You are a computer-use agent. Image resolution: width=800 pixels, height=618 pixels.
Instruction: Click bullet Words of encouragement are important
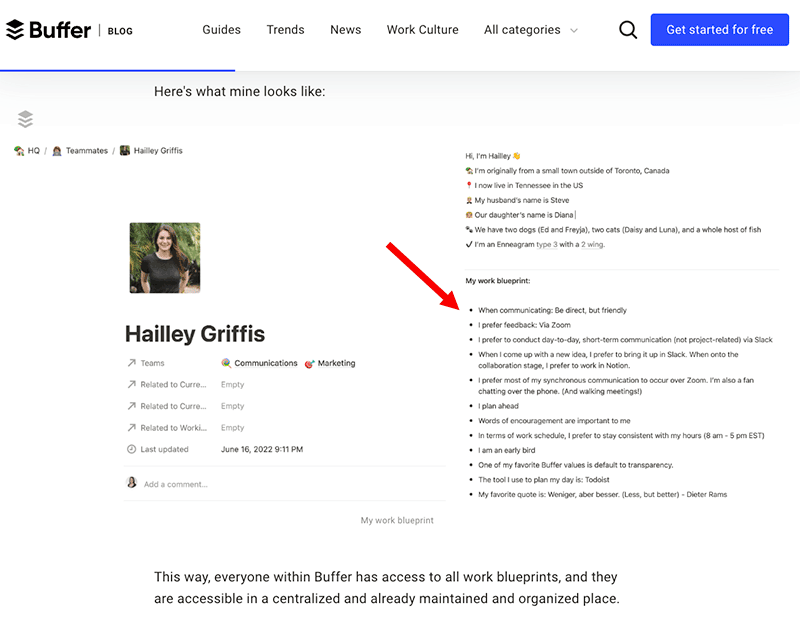coord(554,421)
